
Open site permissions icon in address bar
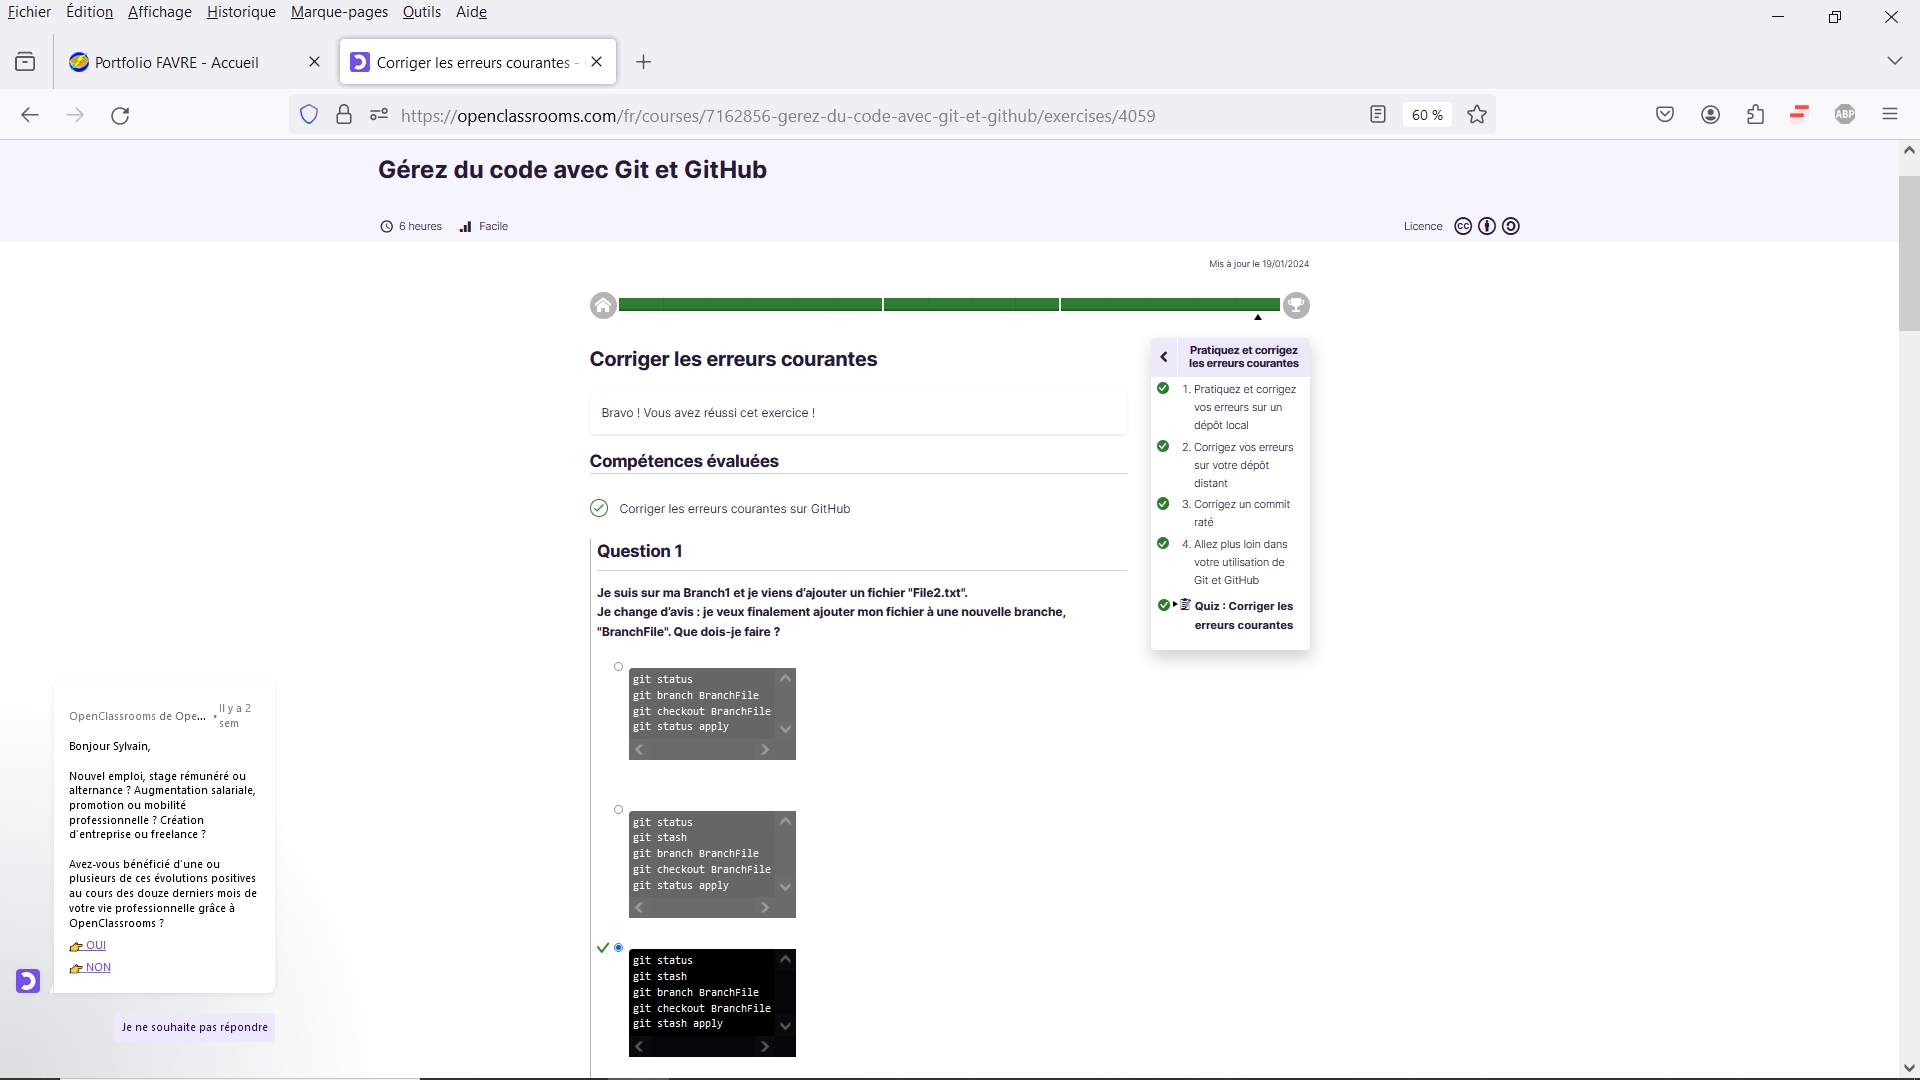tap(379, 115)
